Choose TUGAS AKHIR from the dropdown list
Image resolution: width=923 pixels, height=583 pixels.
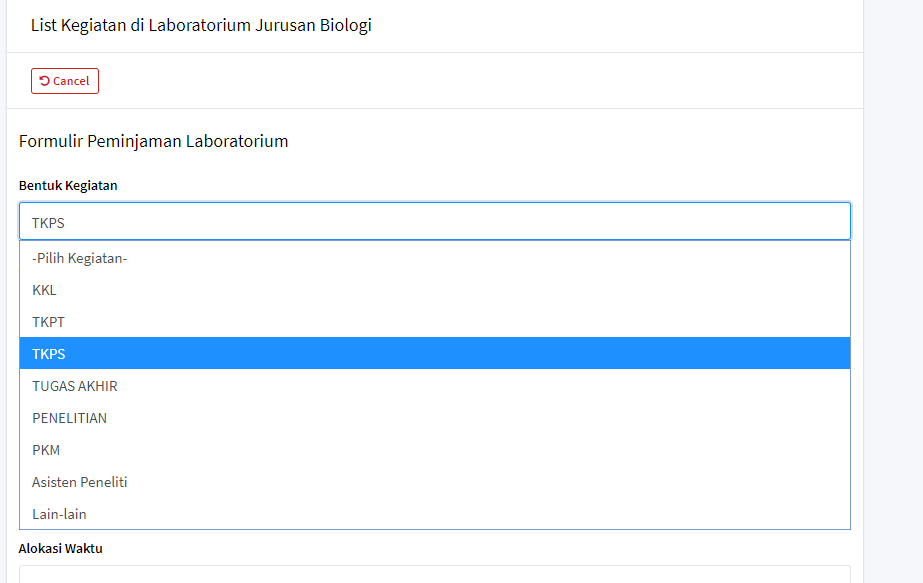click(75, 386)
